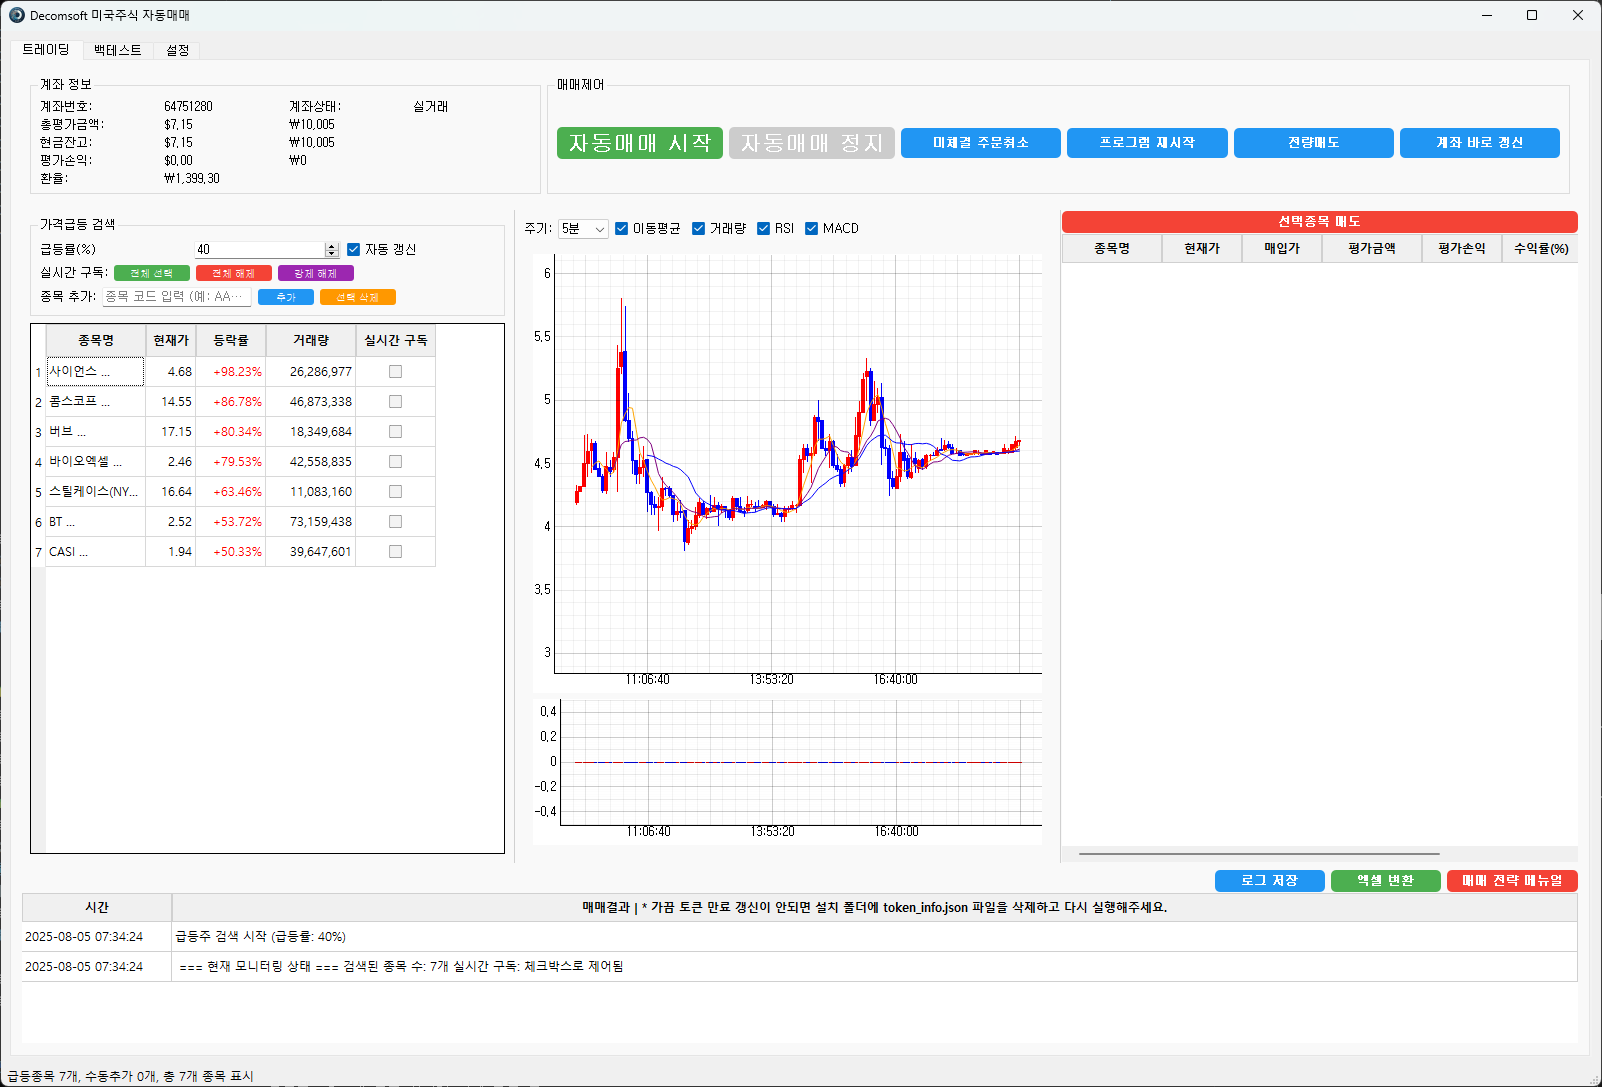This screenshot has height=1087, width=1602.
Task: Click the 급등률 value field showing 40
Action: (260, 250)
